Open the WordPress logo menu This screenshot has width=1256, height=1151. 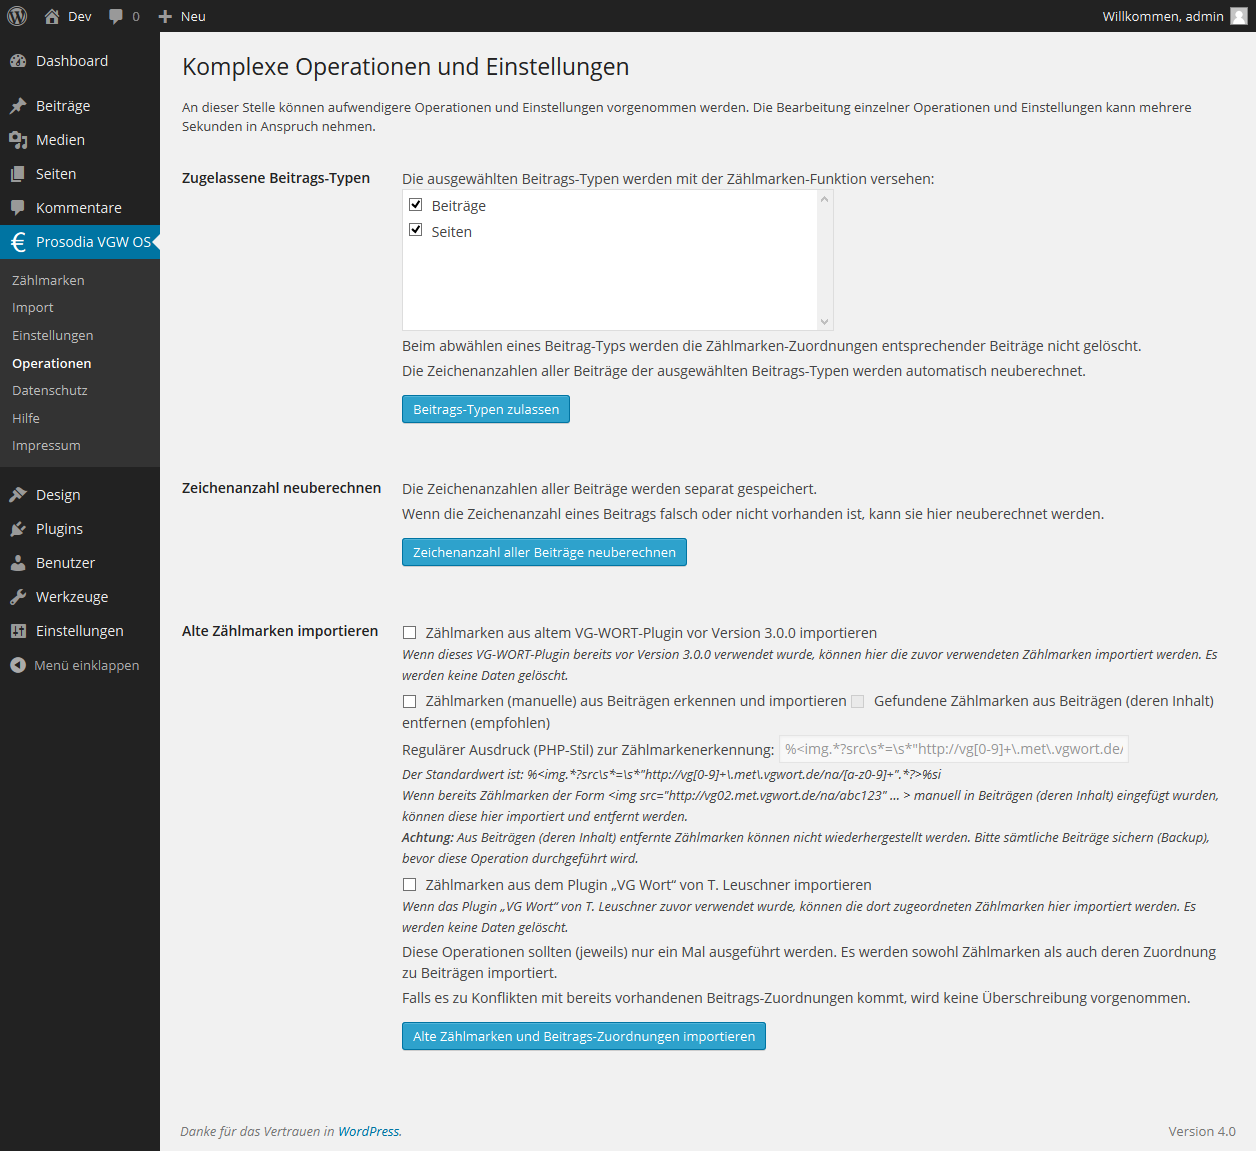[x=17, y=16]
